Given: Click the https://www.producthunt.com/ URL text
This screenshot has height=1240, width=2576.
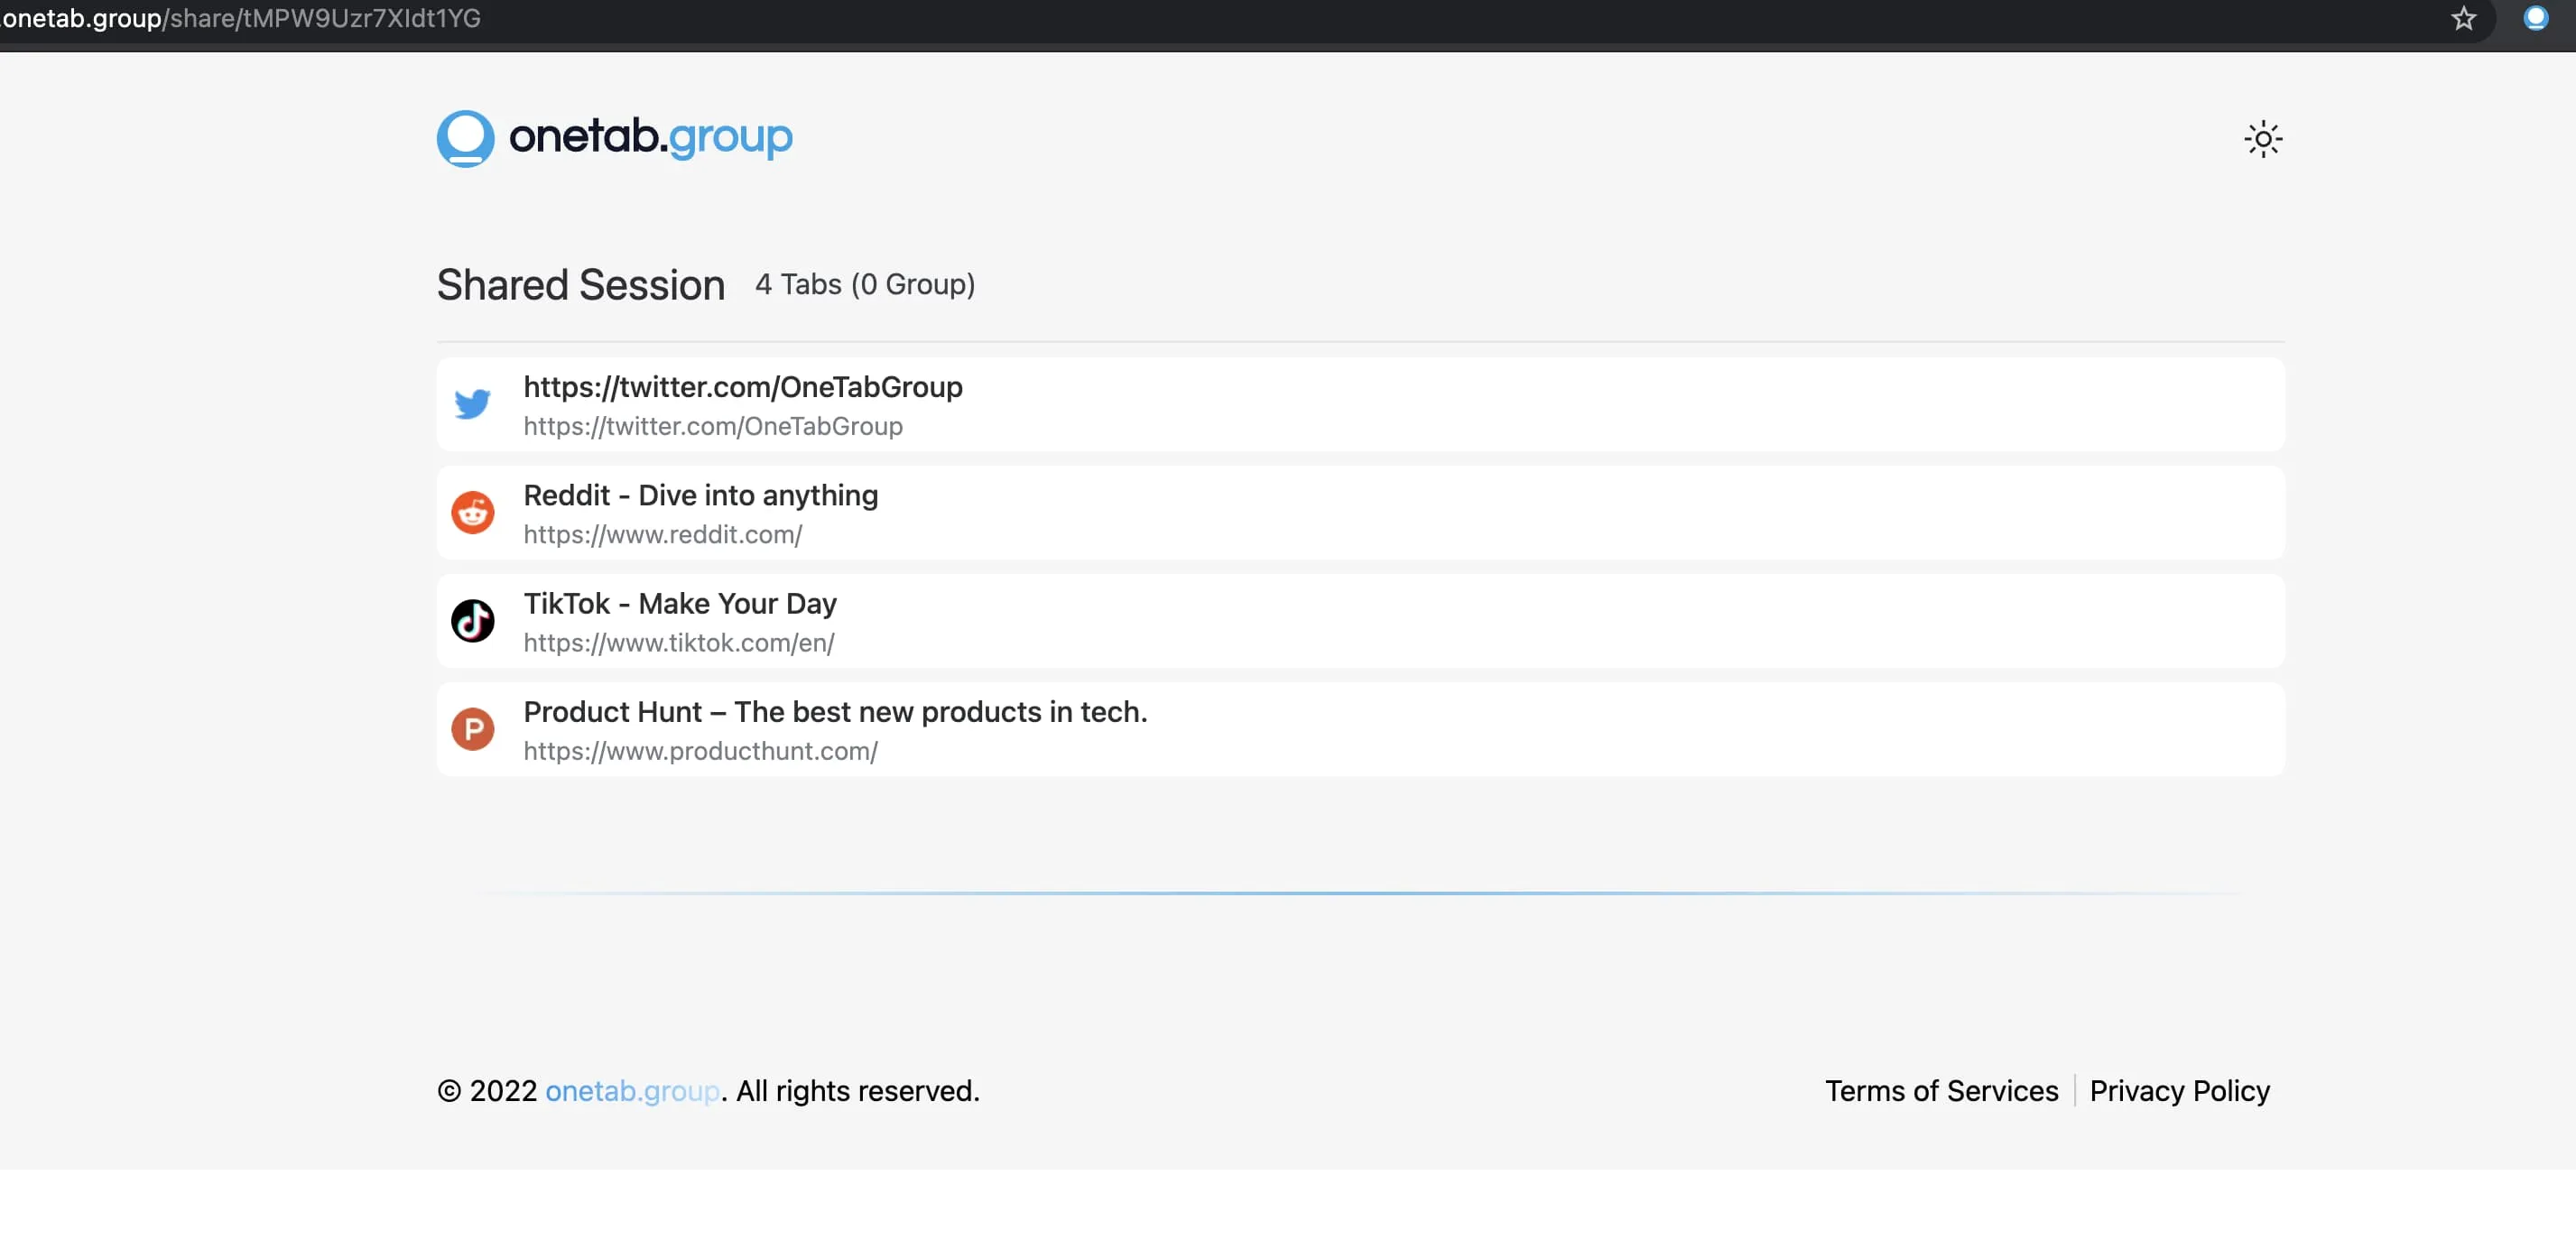Looking at the screenshot, I should 700,750.
